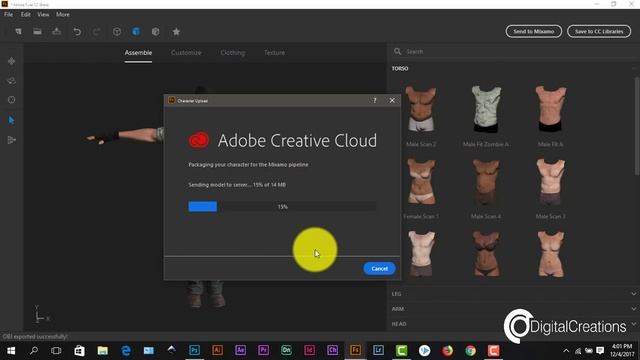Close the Character Upload dialog
The height and width of the screenshot is (360, 640).
[392, 100]
